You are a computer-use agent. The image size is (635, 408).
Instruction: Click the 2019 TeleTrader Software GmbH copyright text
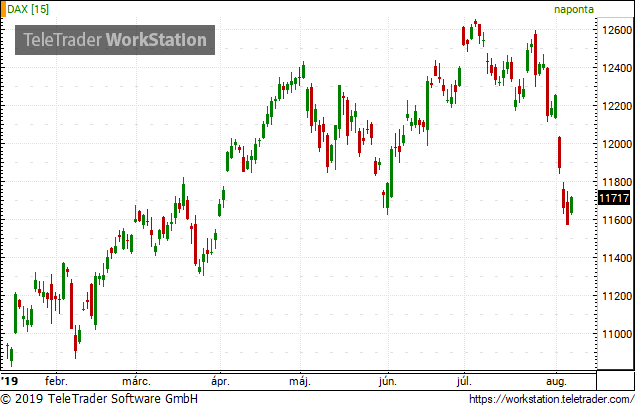(x=99, y=399)
